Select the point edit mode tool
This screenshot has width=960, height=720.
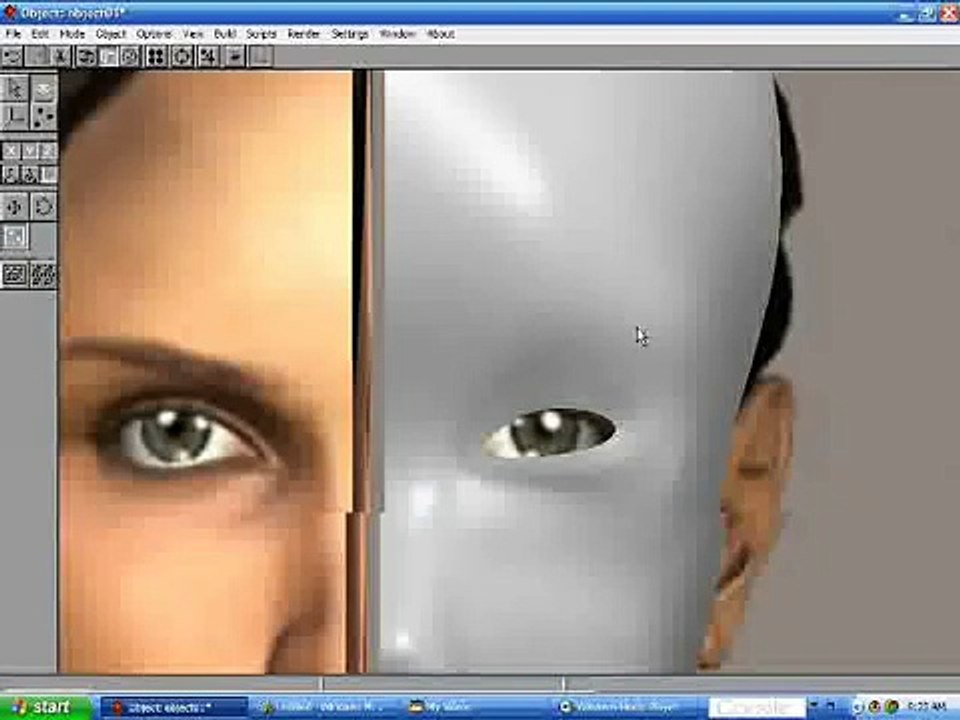43,116
